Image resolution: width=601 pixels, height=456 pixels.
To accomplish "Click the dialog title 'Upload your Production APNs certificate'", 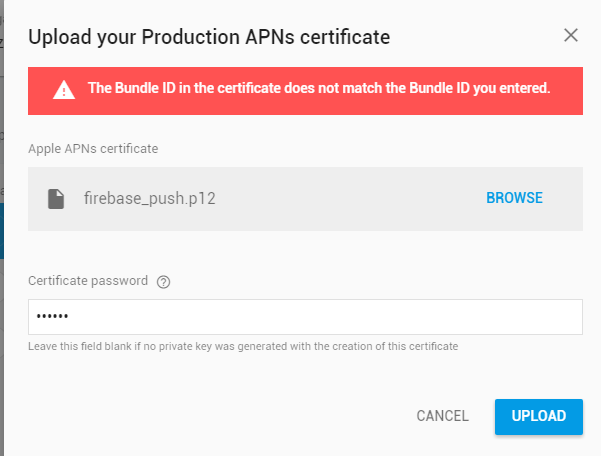I will (x=209, y=37).
